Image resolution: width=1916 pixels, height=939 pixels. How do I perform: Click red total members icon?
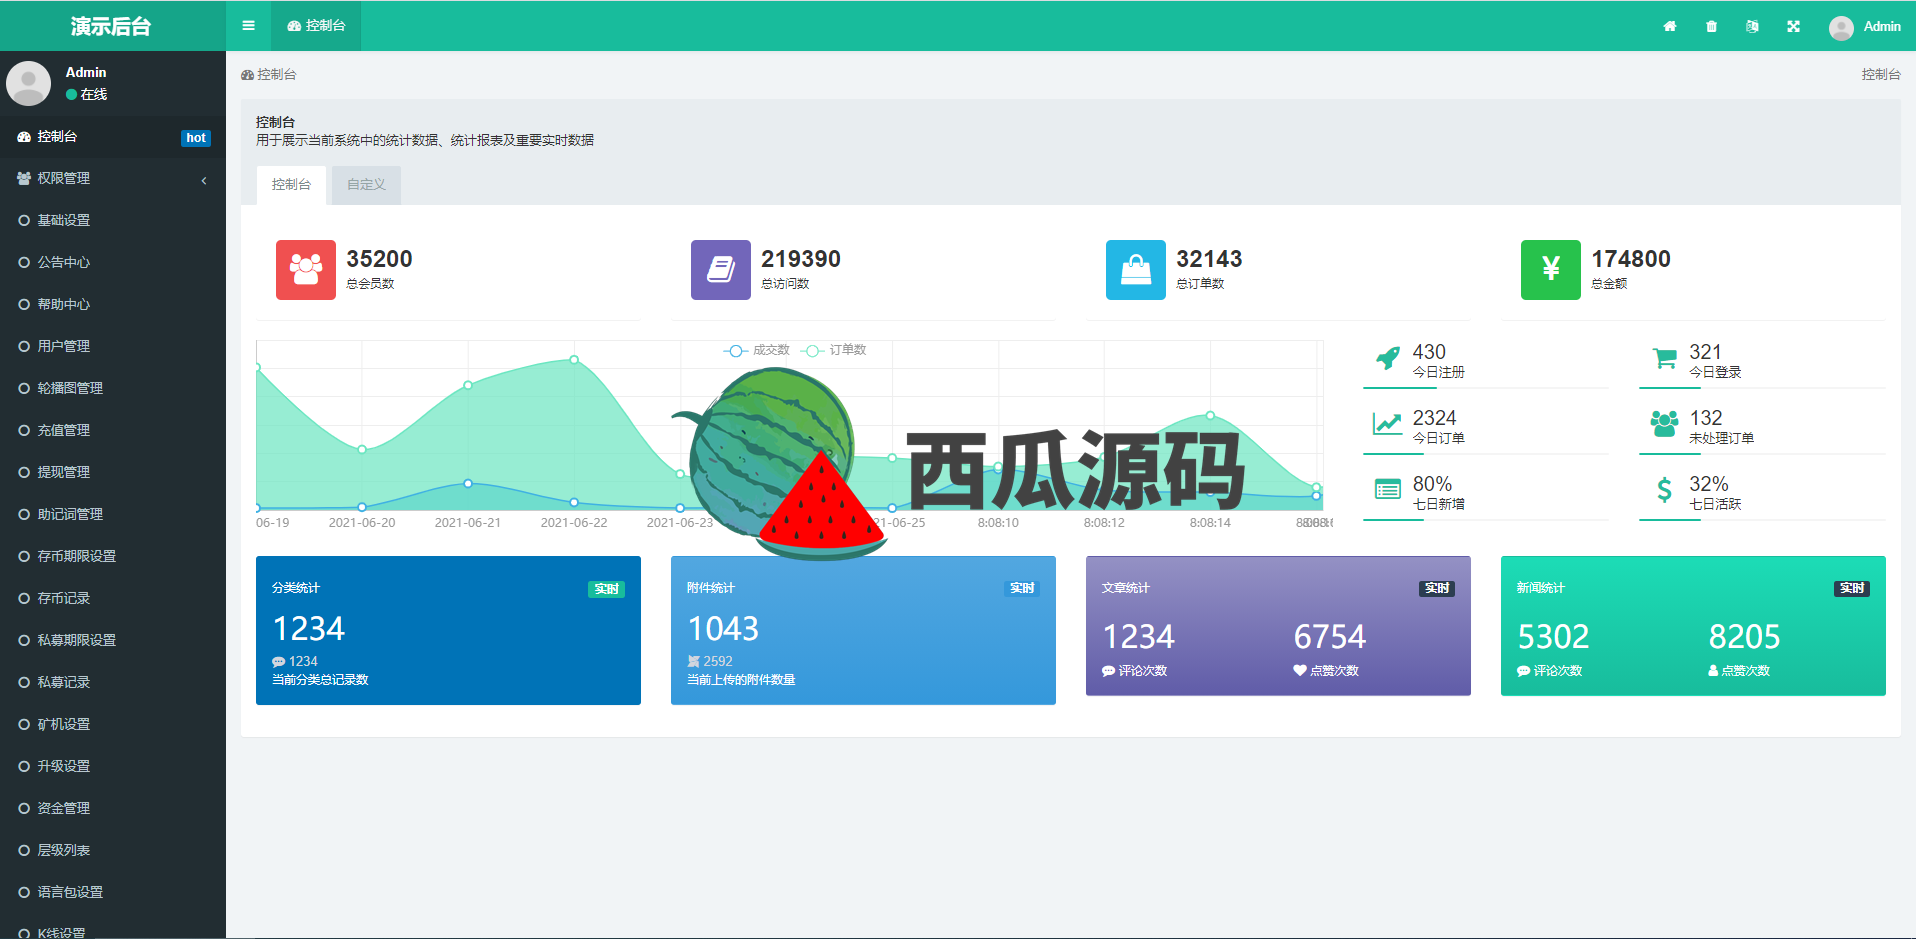coord(306,270)
